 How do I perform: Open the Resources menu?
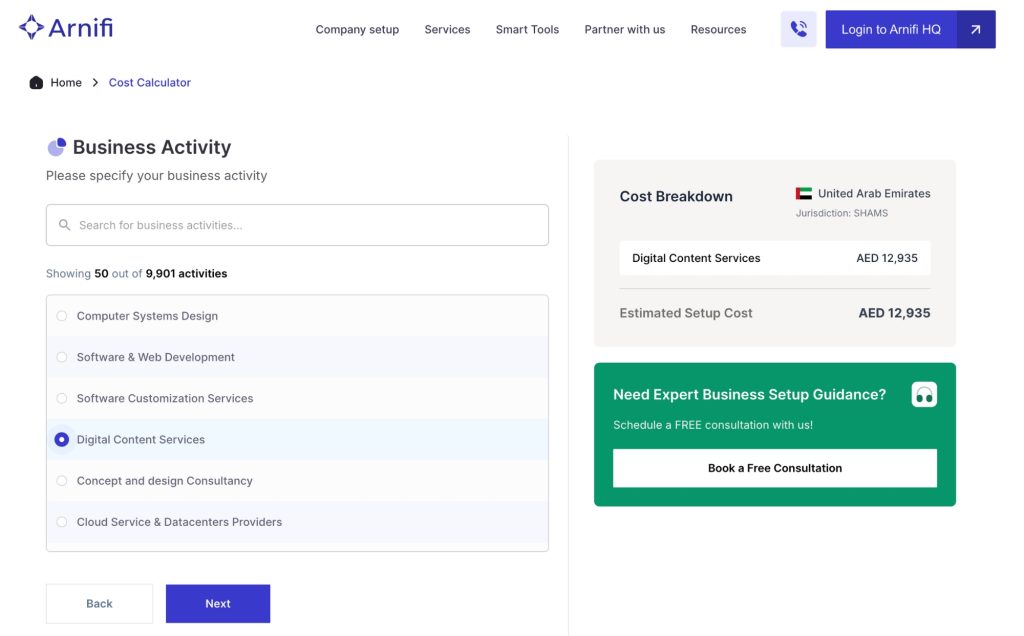coord(718,29)
